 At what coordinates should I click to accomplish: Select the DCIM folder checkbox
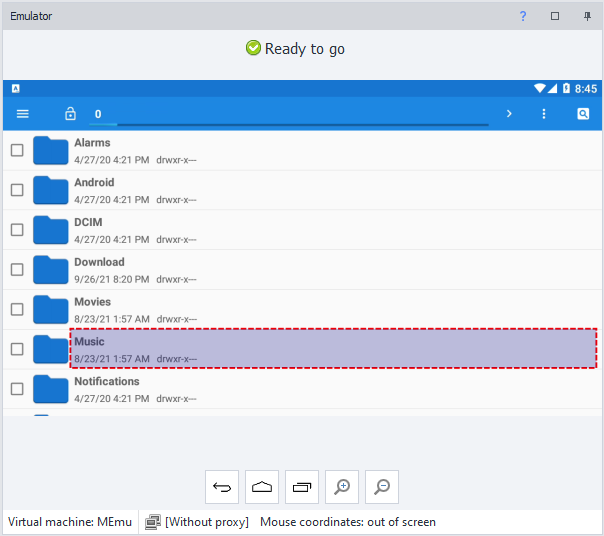17,230
